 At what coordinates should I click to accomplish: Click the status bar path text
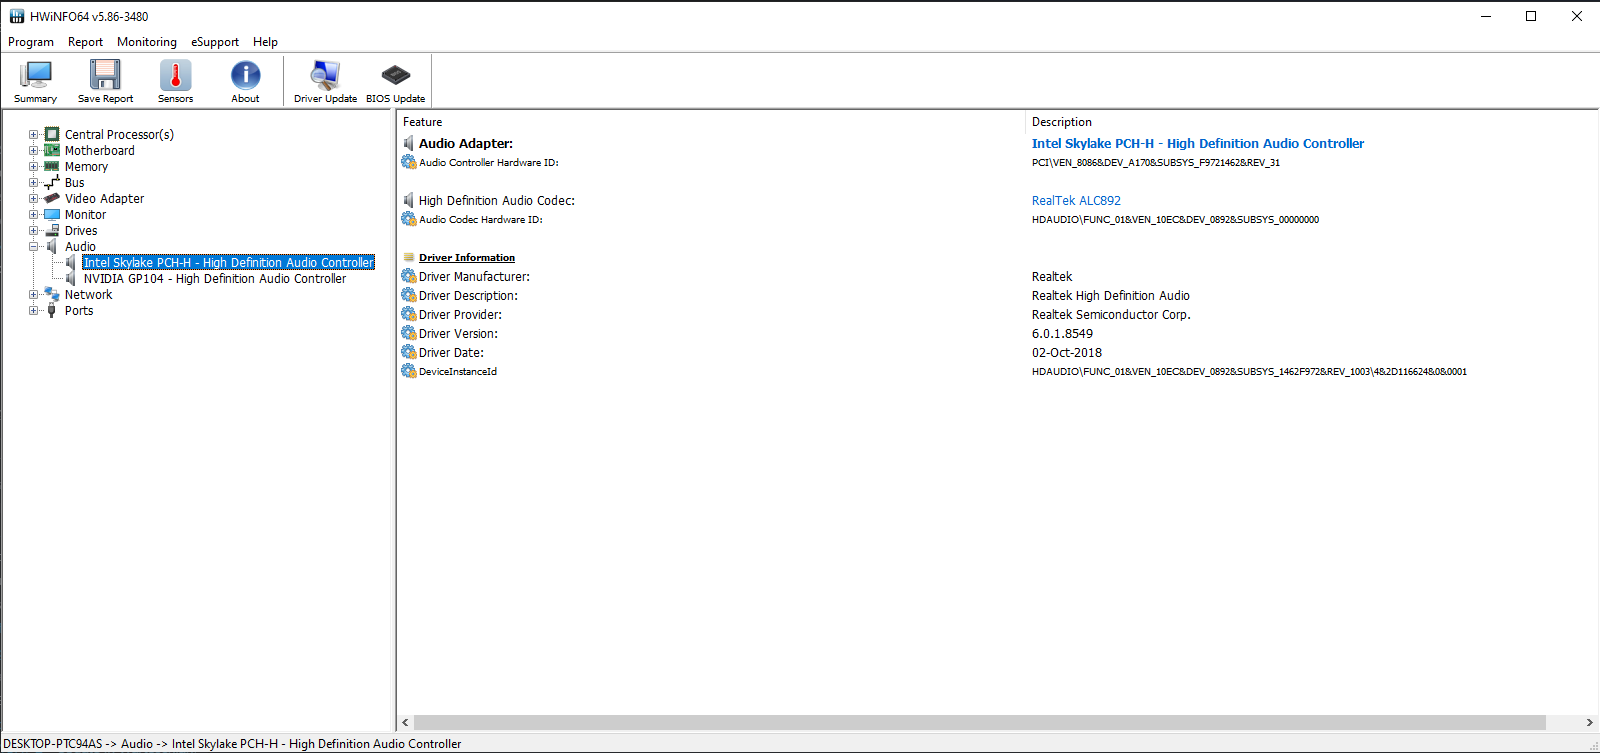click(233, 743)
